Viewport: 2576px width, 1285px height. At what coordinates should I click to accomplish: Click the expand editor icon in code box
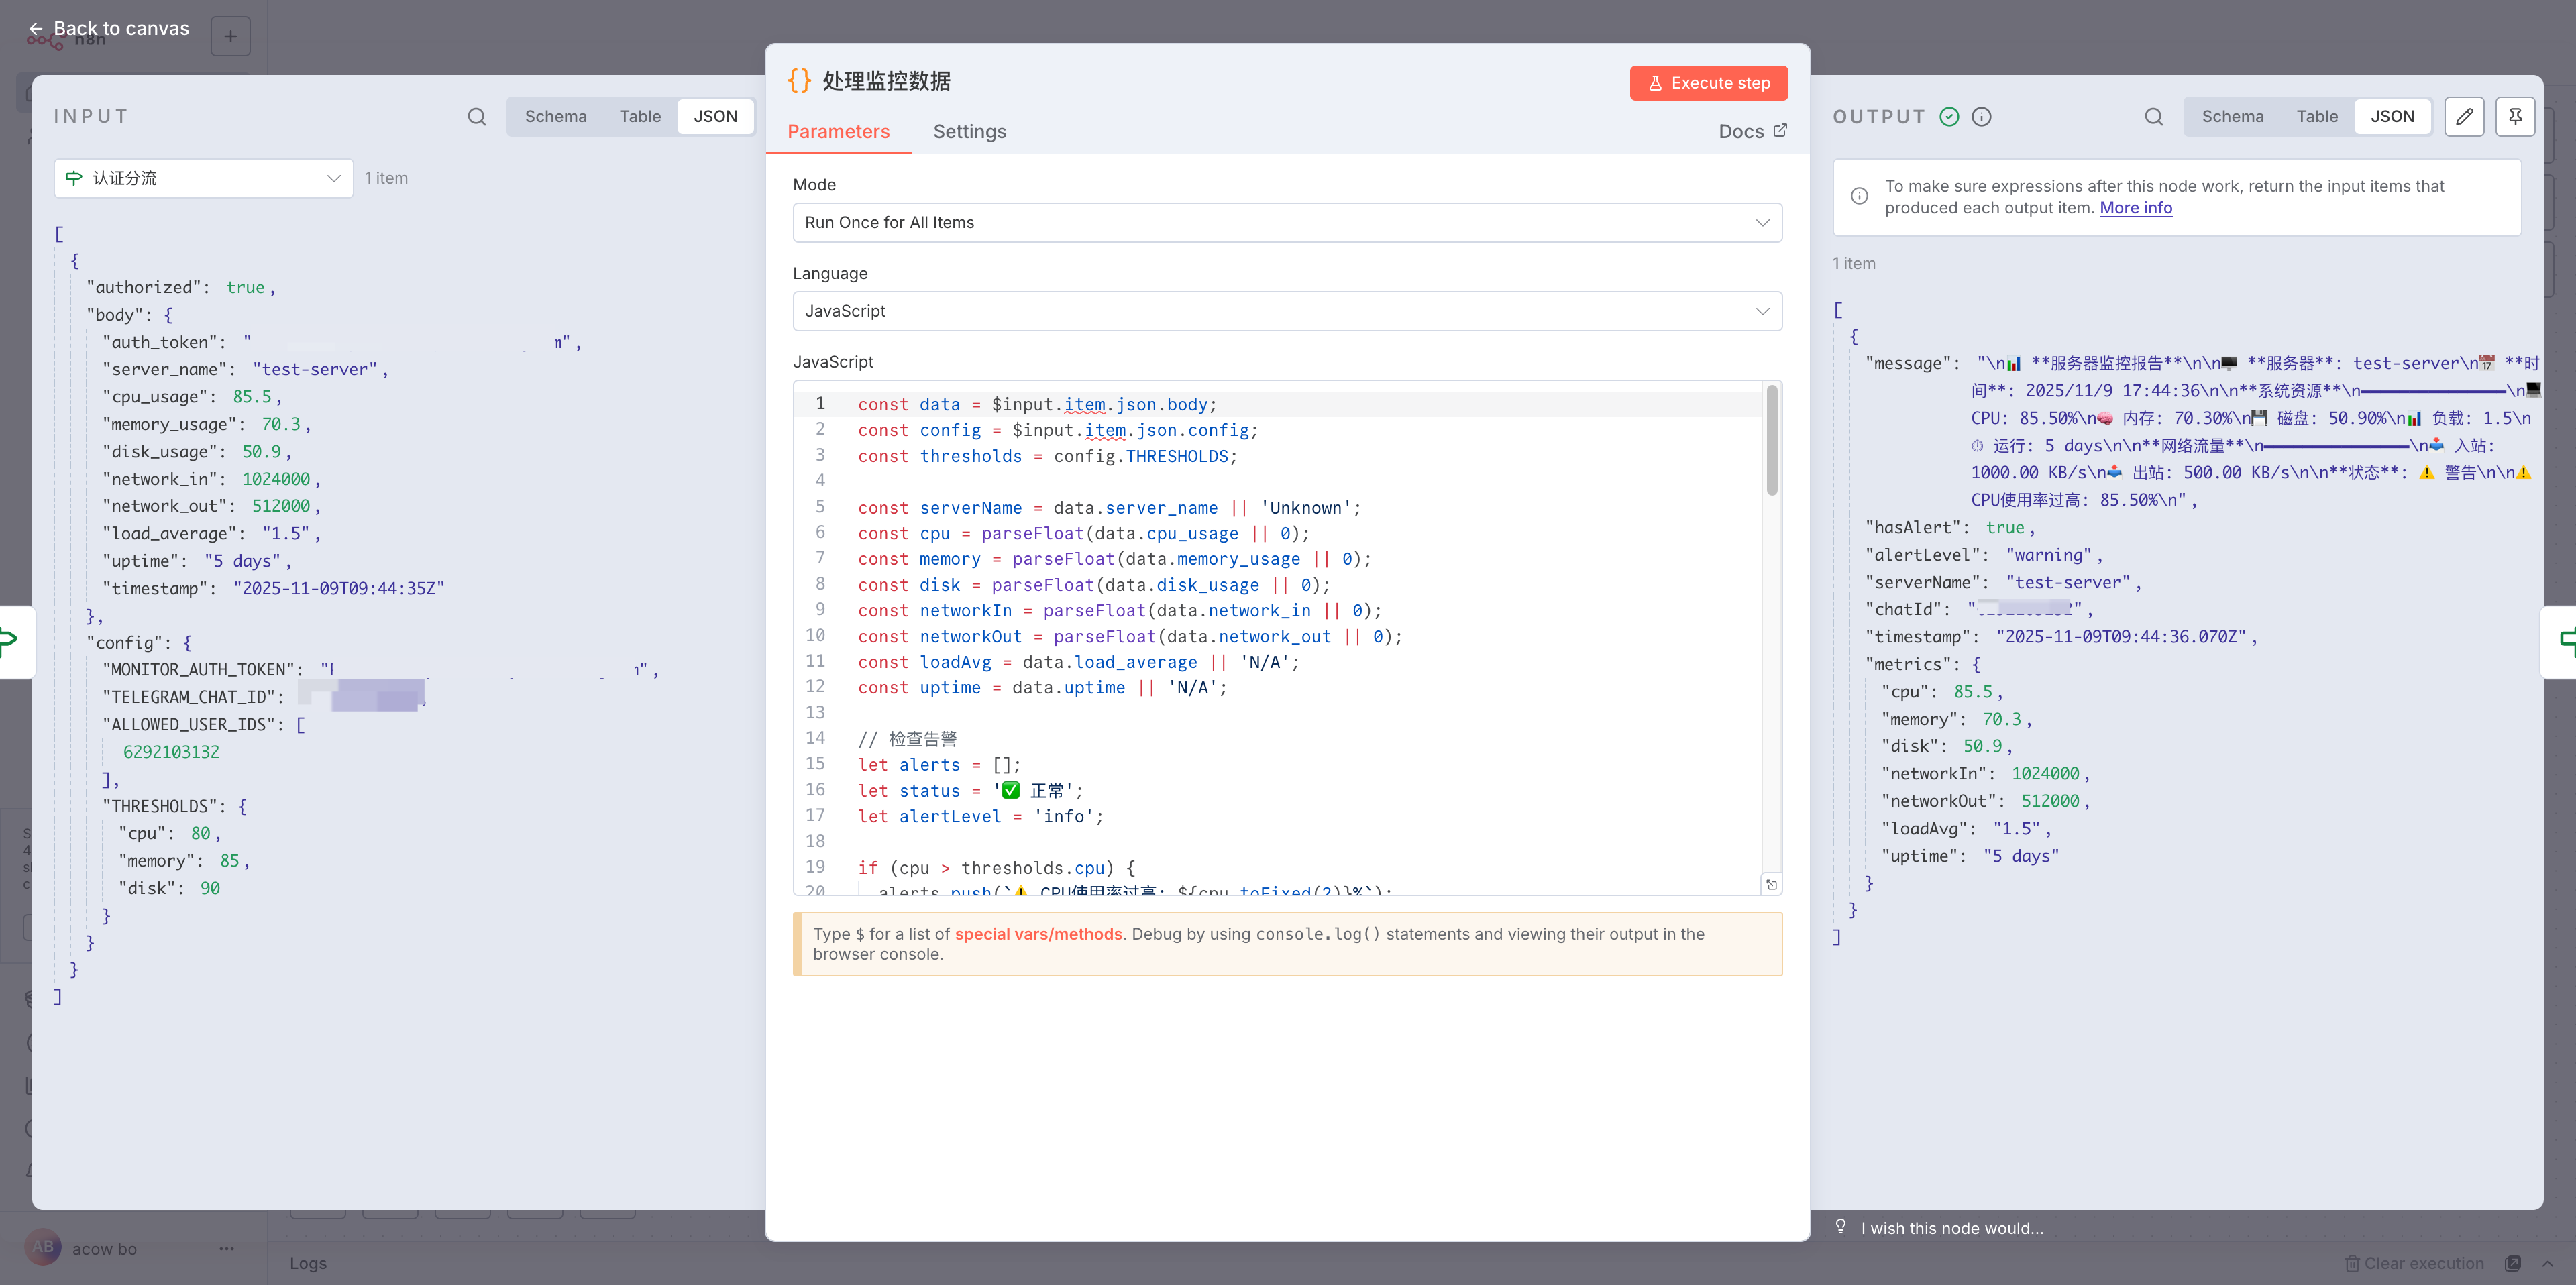1771,884
